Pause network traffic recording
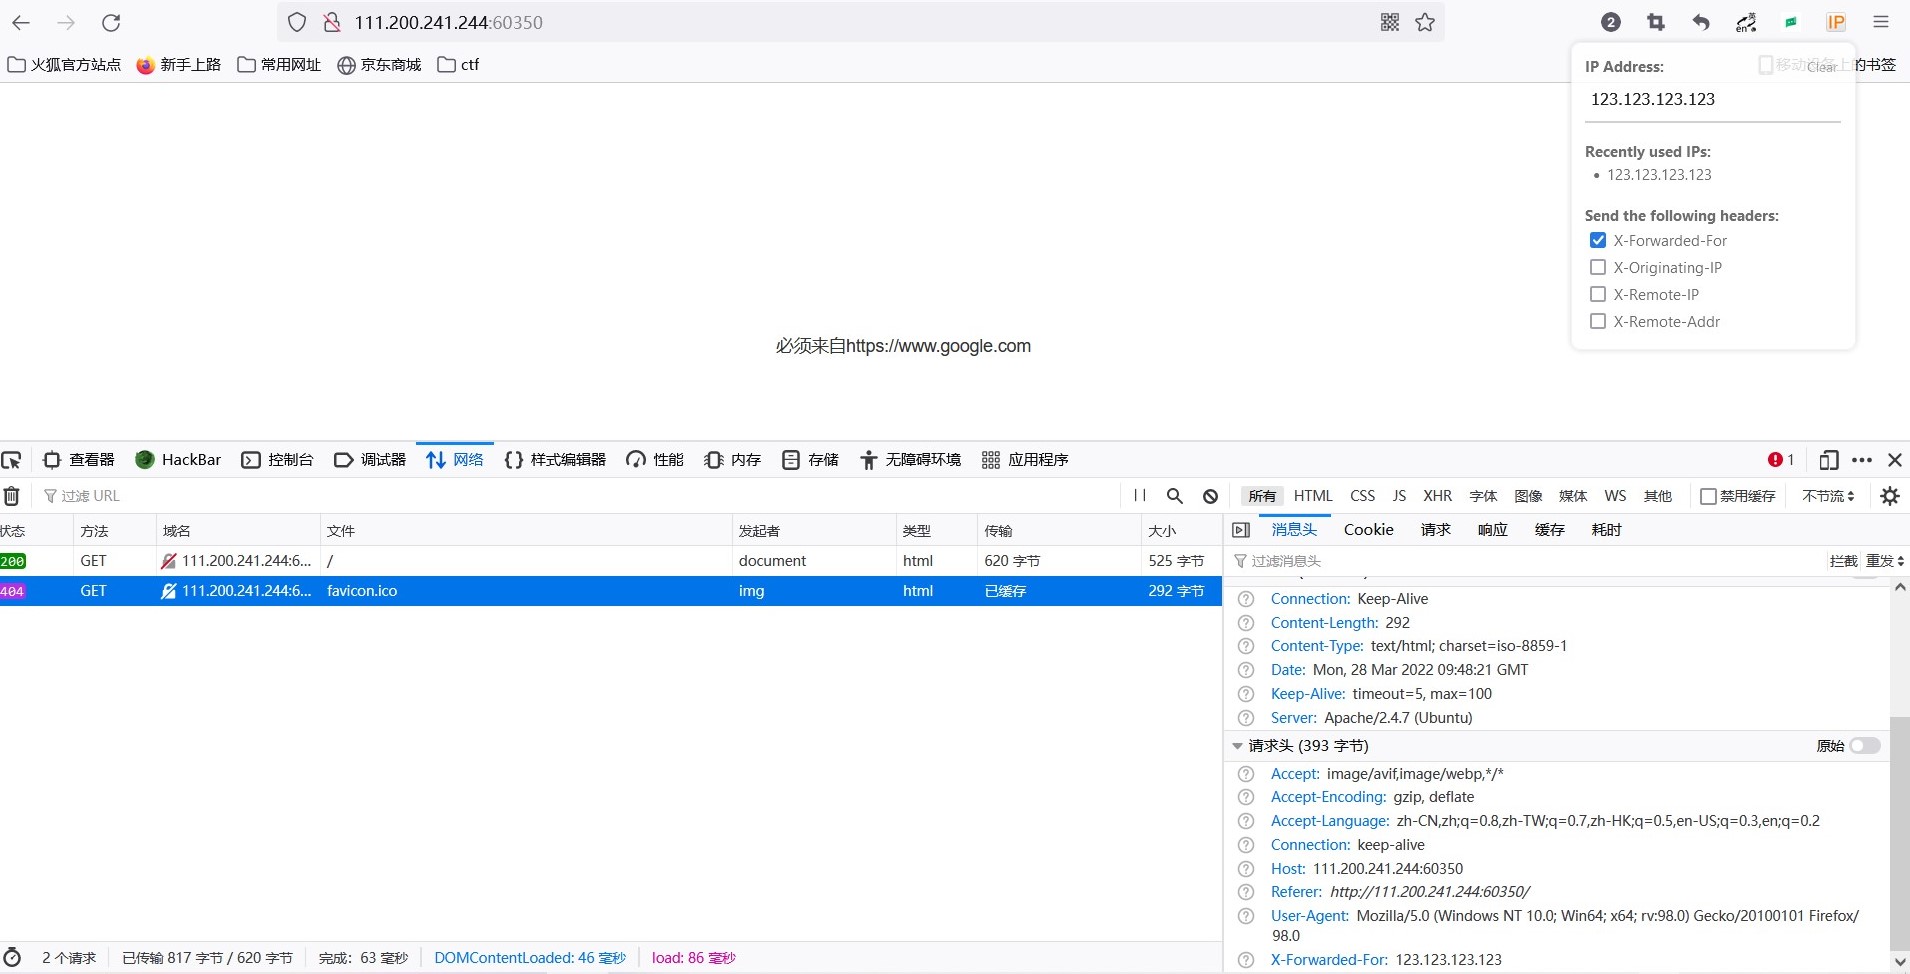 pos(1138,495)
